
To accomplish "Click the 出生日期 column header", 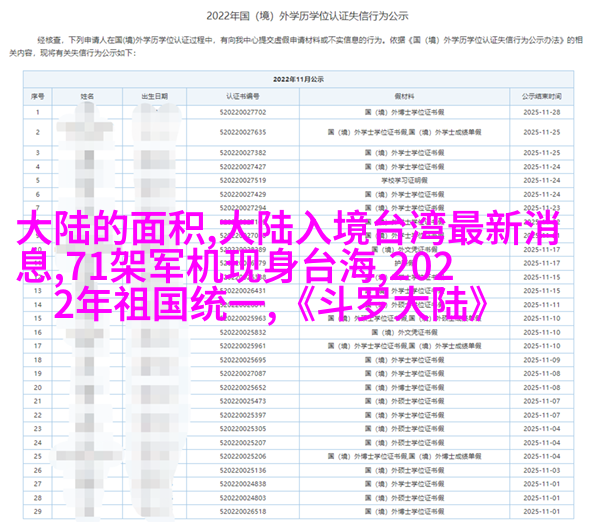I will pyautogui.click(x=155, y=96).
